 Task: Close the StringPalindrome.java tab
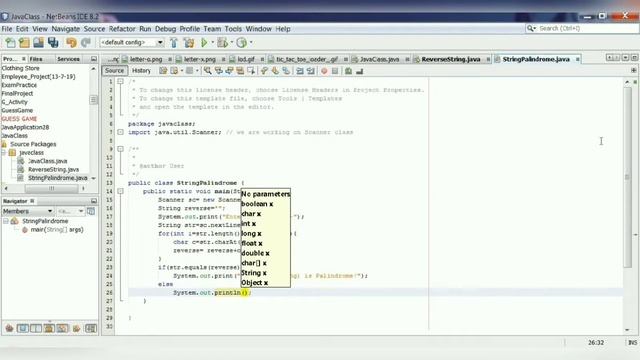[578, 60]
